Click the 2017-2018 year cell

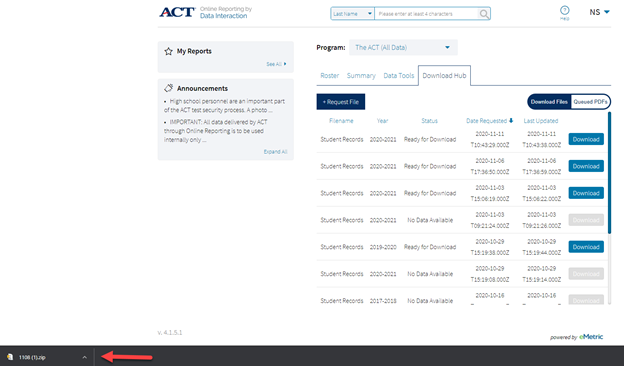383,301
